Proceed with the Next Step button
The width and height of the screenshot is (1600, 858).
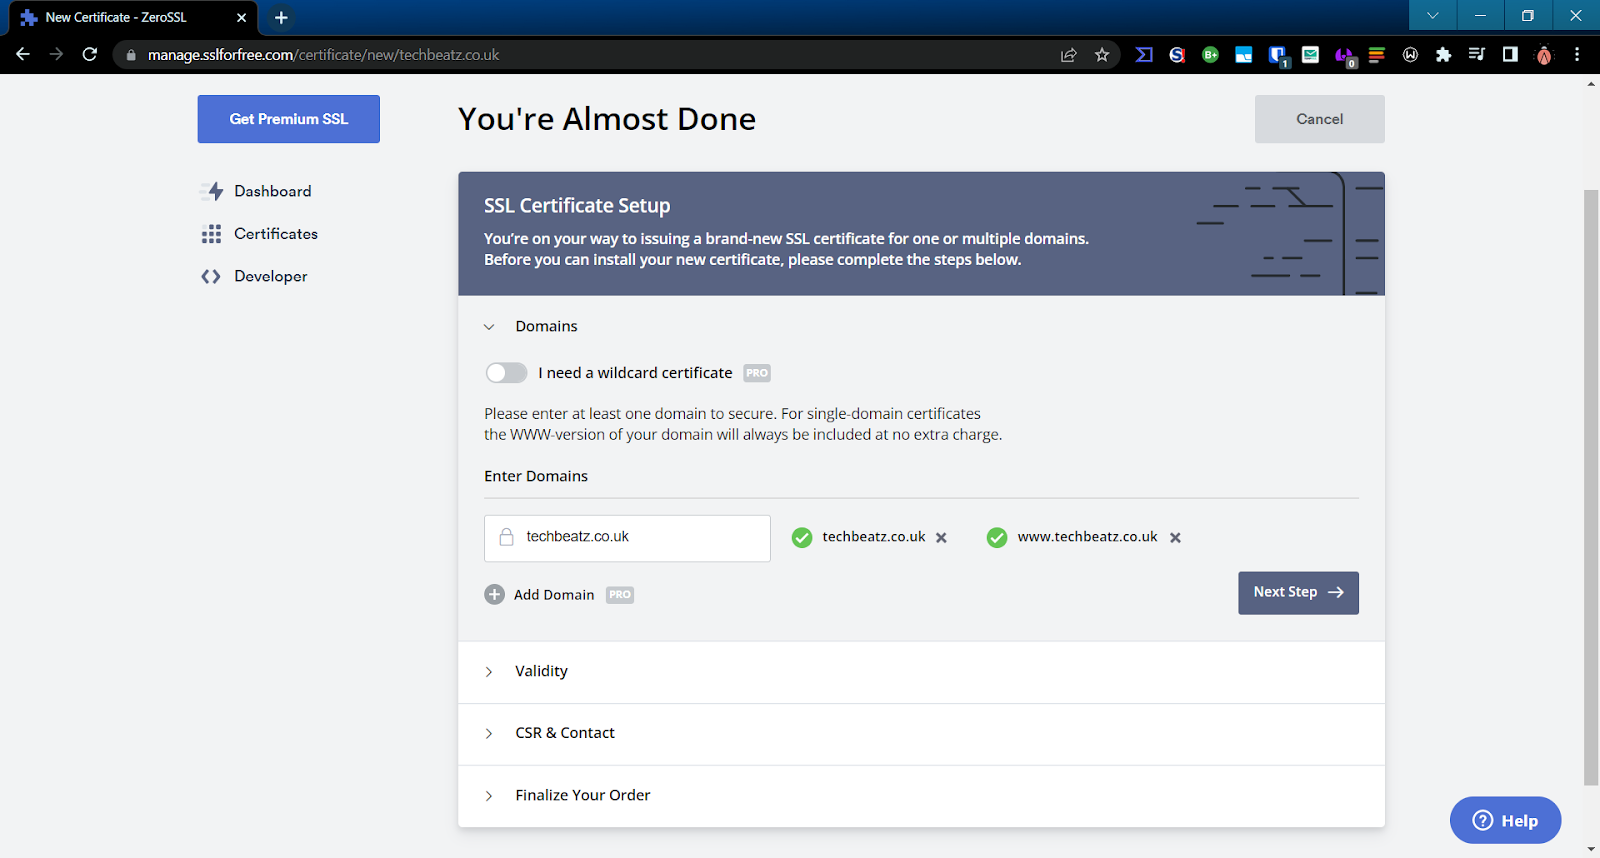(x=1298, y=593)
